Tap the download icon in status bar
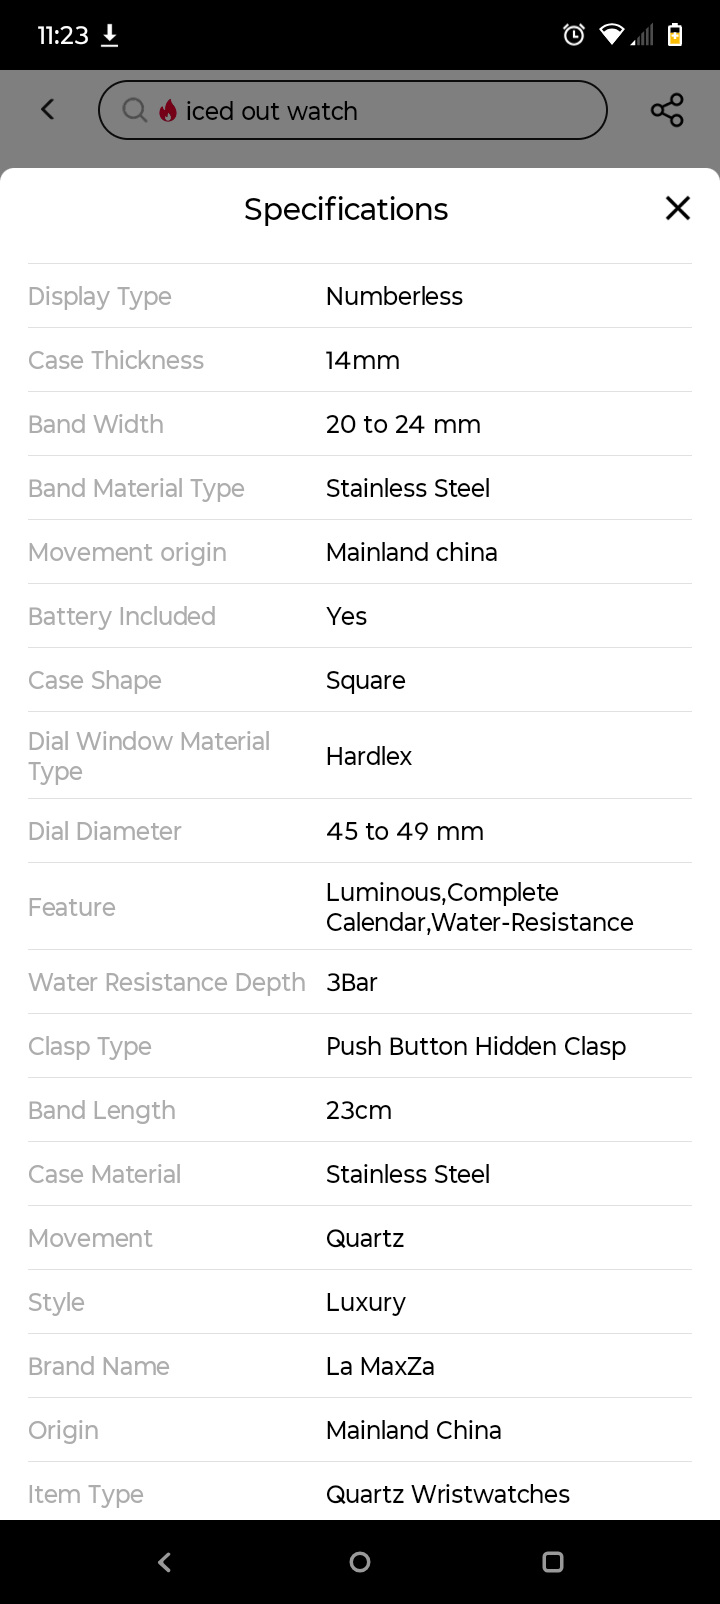Image resolution: width=720 pixels, height=1604 pixels. click(110, 36)
